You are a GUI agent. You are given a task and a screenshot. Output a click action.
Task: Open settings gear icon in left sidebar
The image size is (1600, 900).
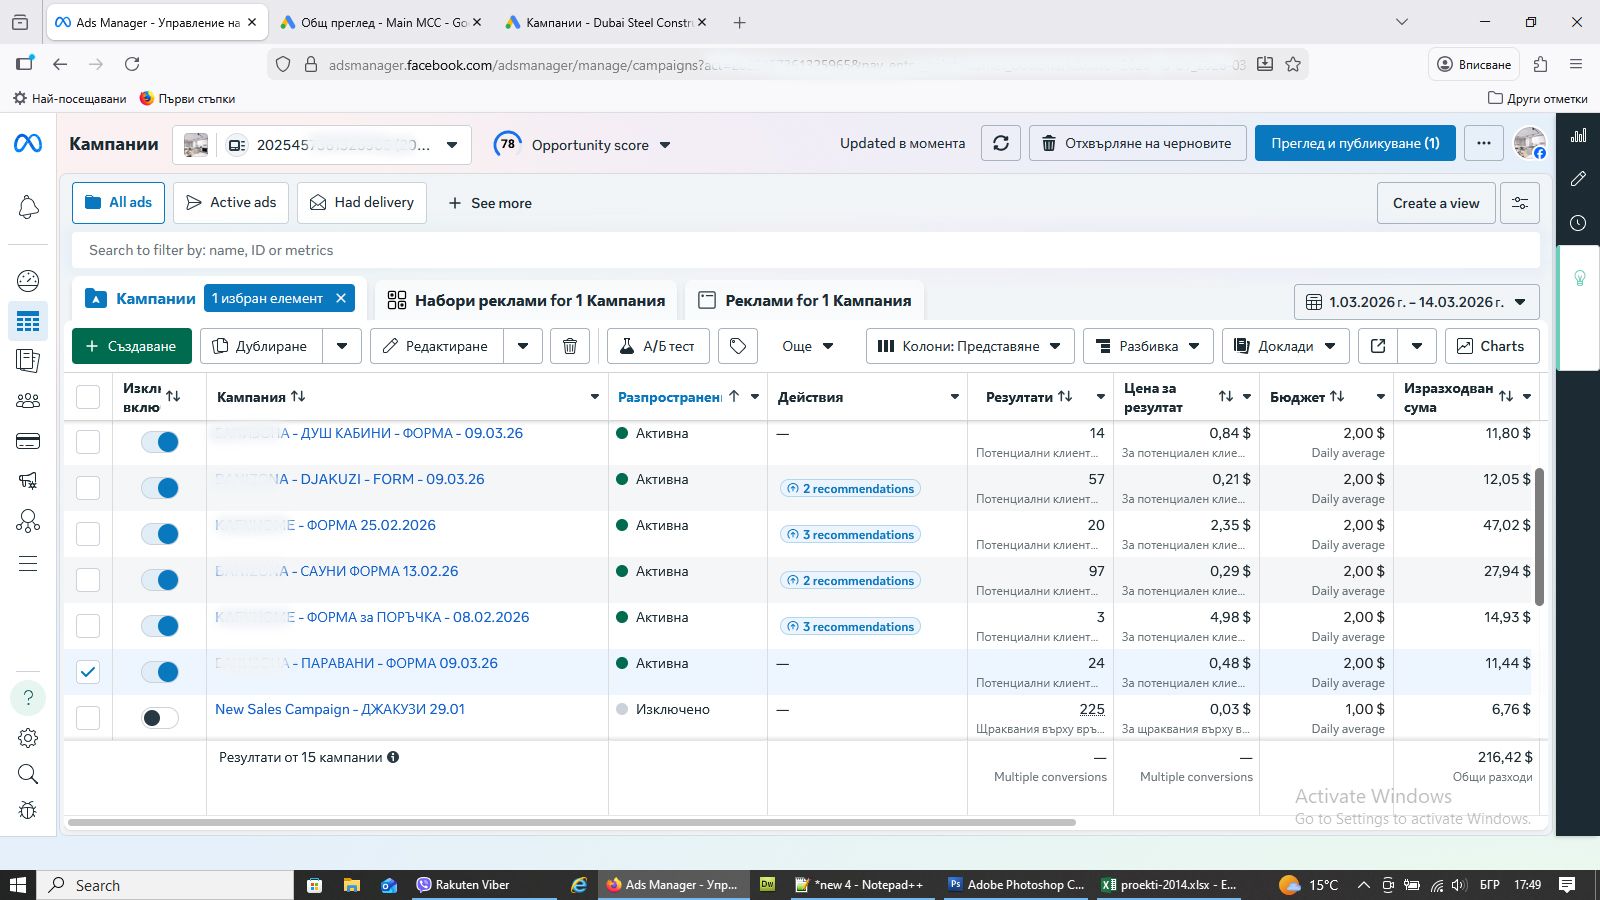[x=28, y=738]
